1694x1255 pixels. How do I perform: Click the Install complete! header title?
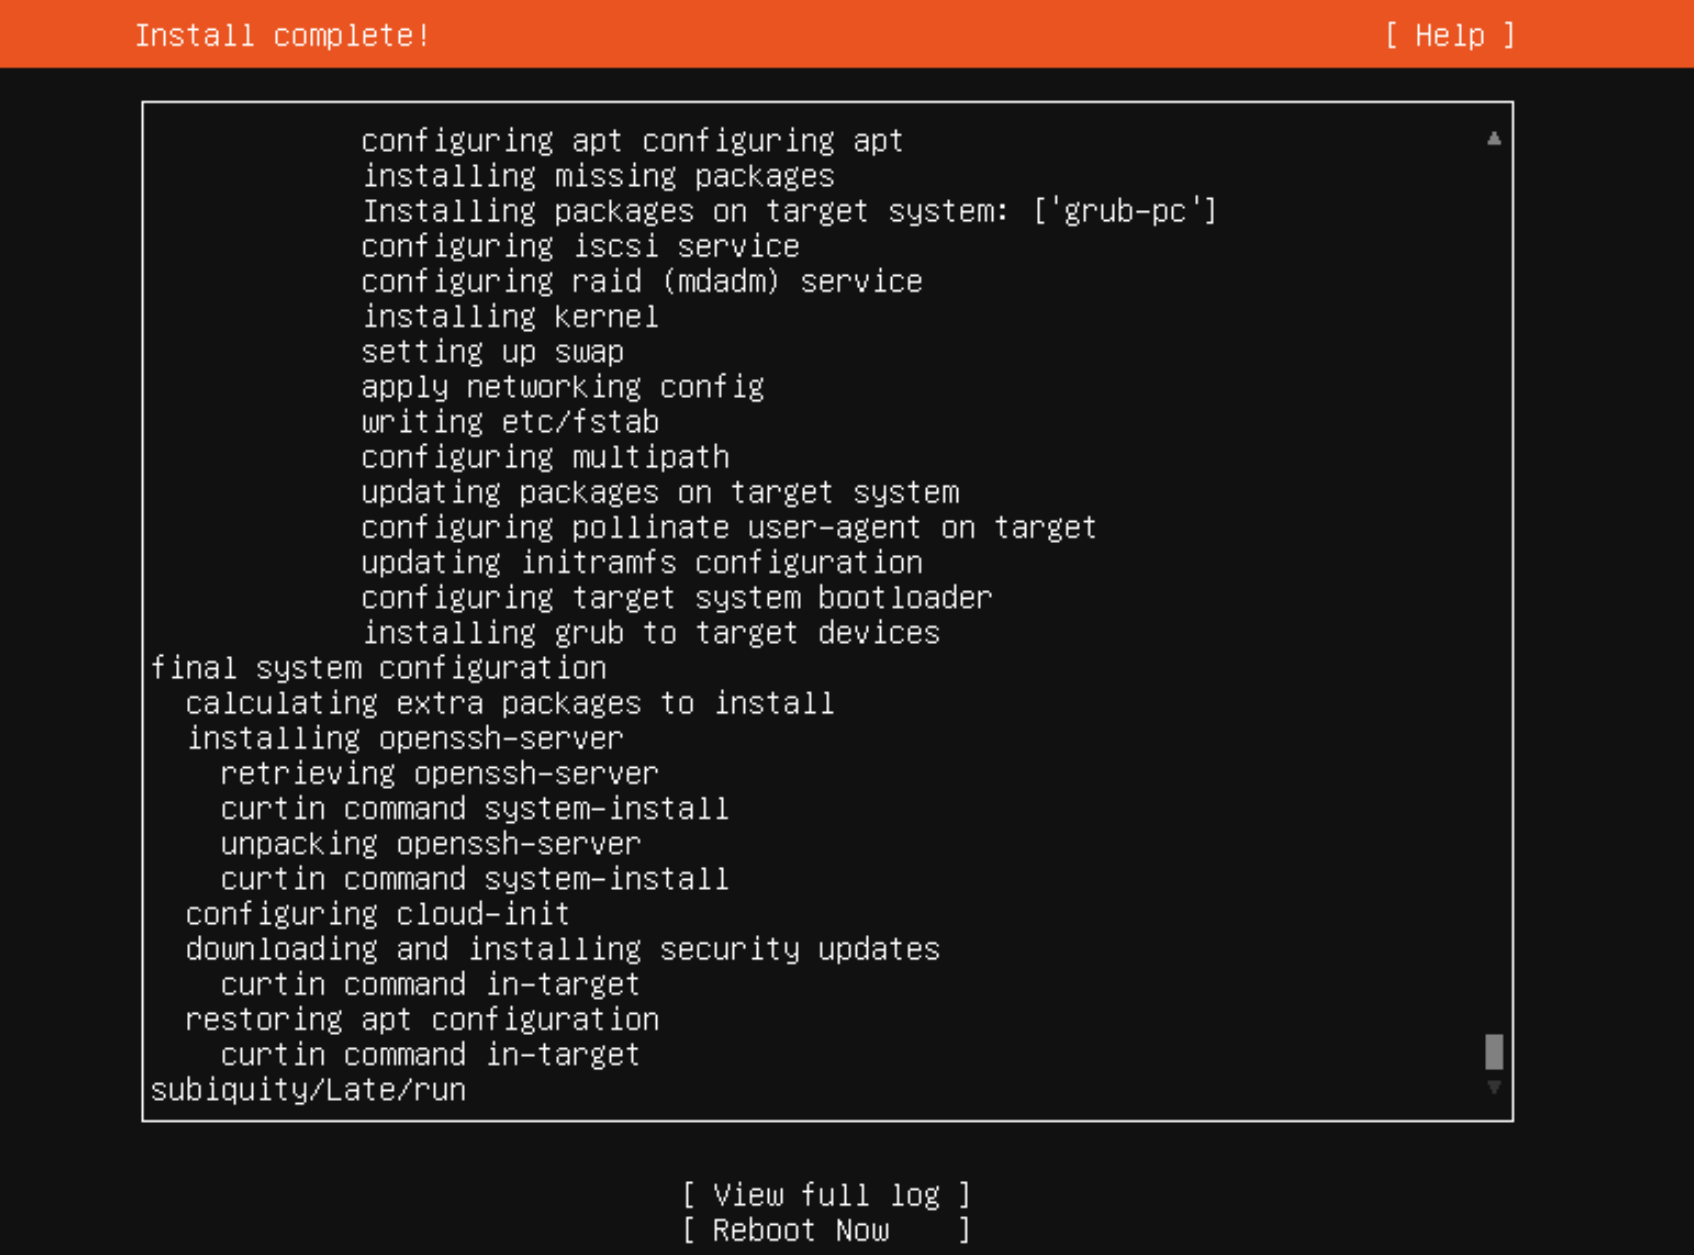[x=282, y=36]
